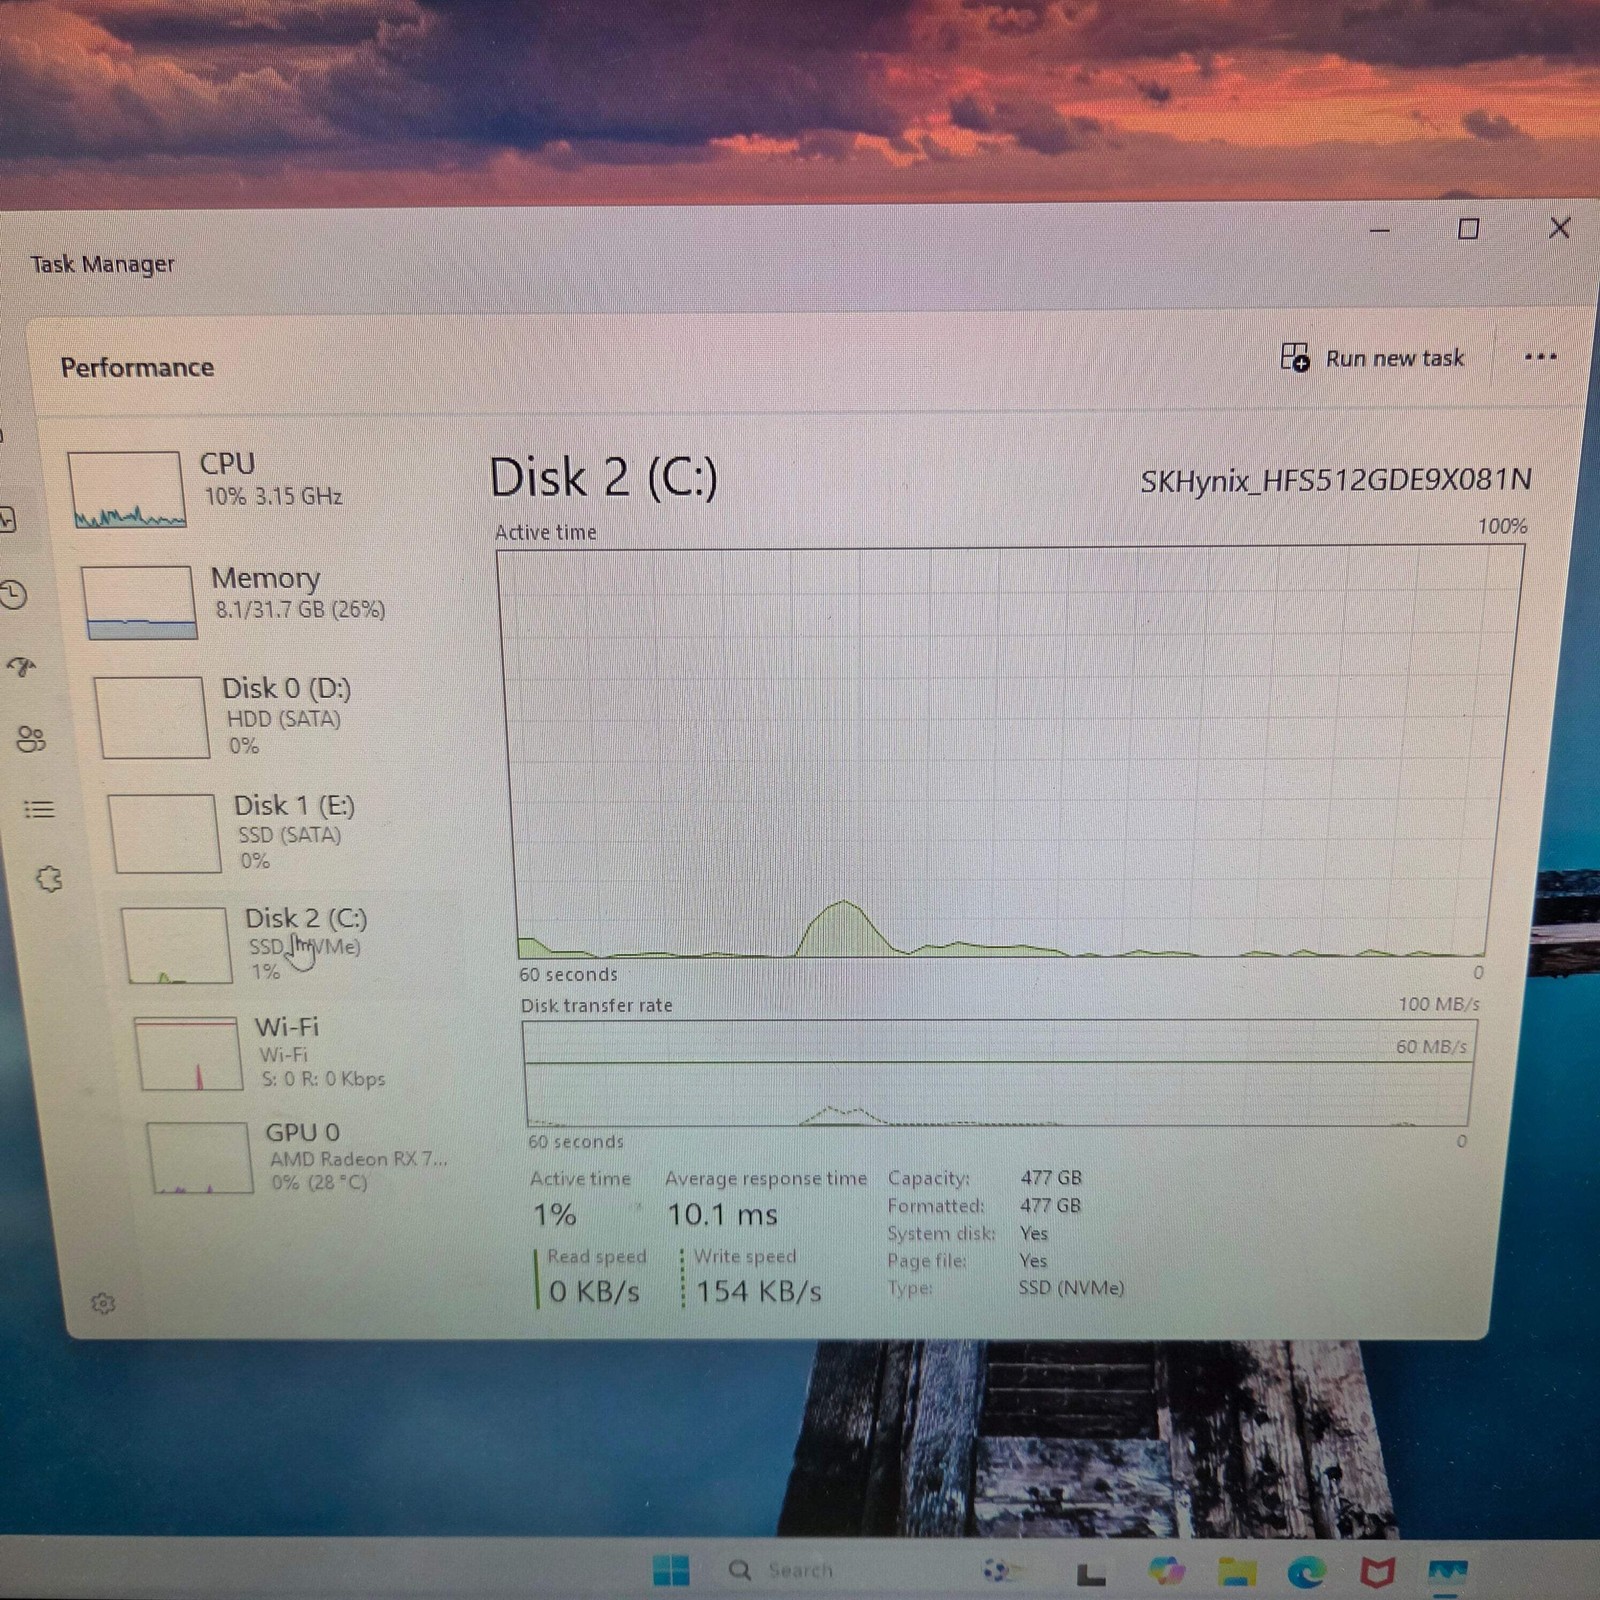Click the Active time graph area
The image size is (1600, 1600).
(x=1005, y=752)
